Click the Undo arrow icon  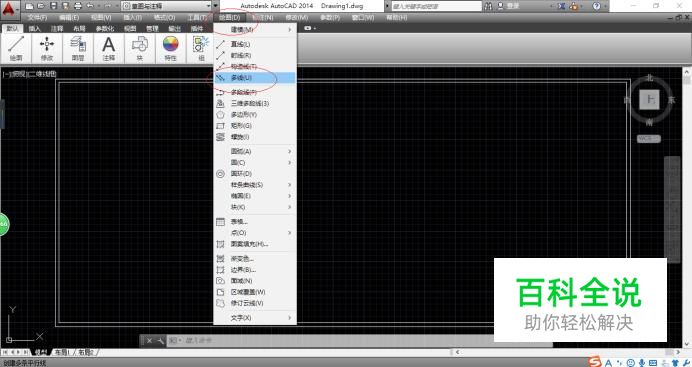pyautogui.click(x=90, y=6)
